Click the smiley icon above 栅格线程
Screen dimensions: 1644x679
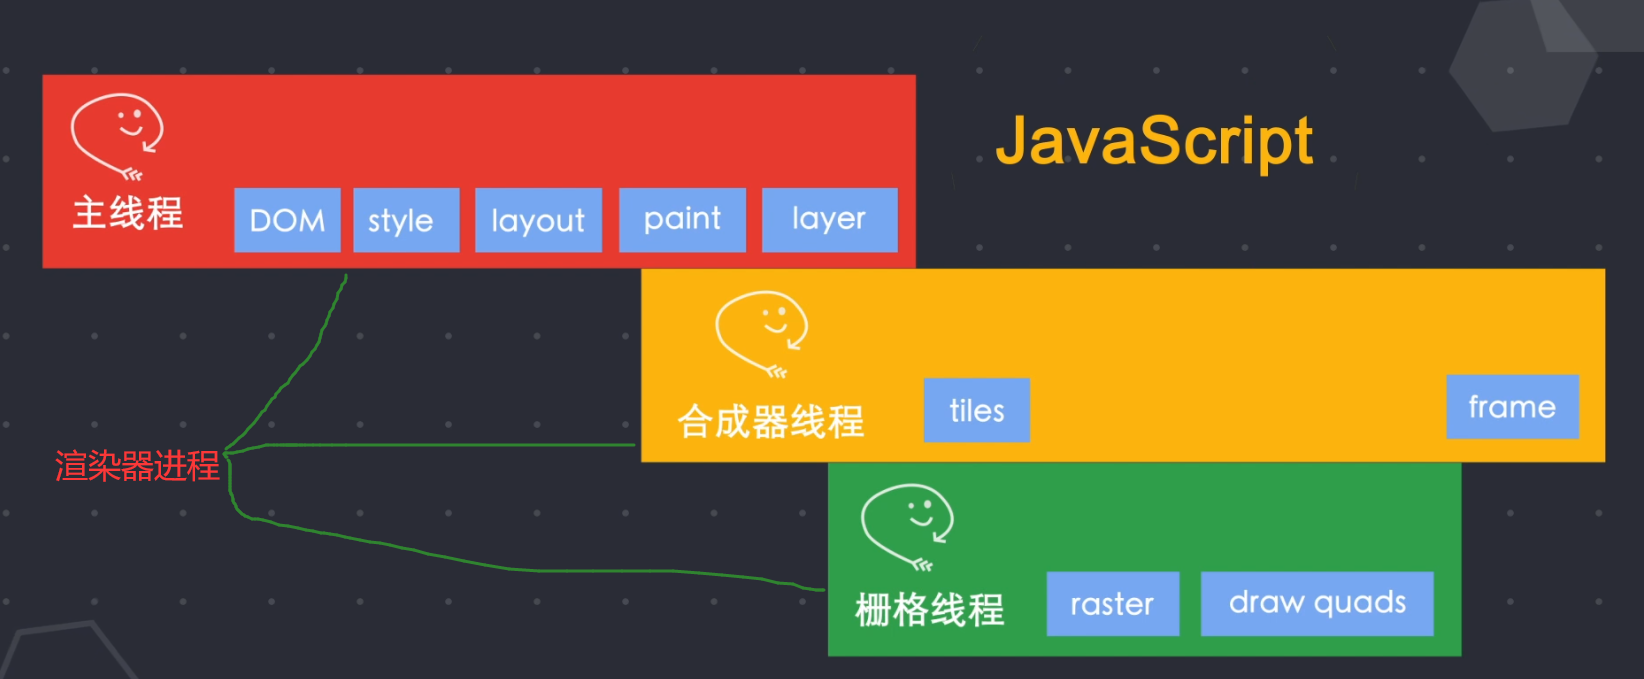click(x=908, y=528)
